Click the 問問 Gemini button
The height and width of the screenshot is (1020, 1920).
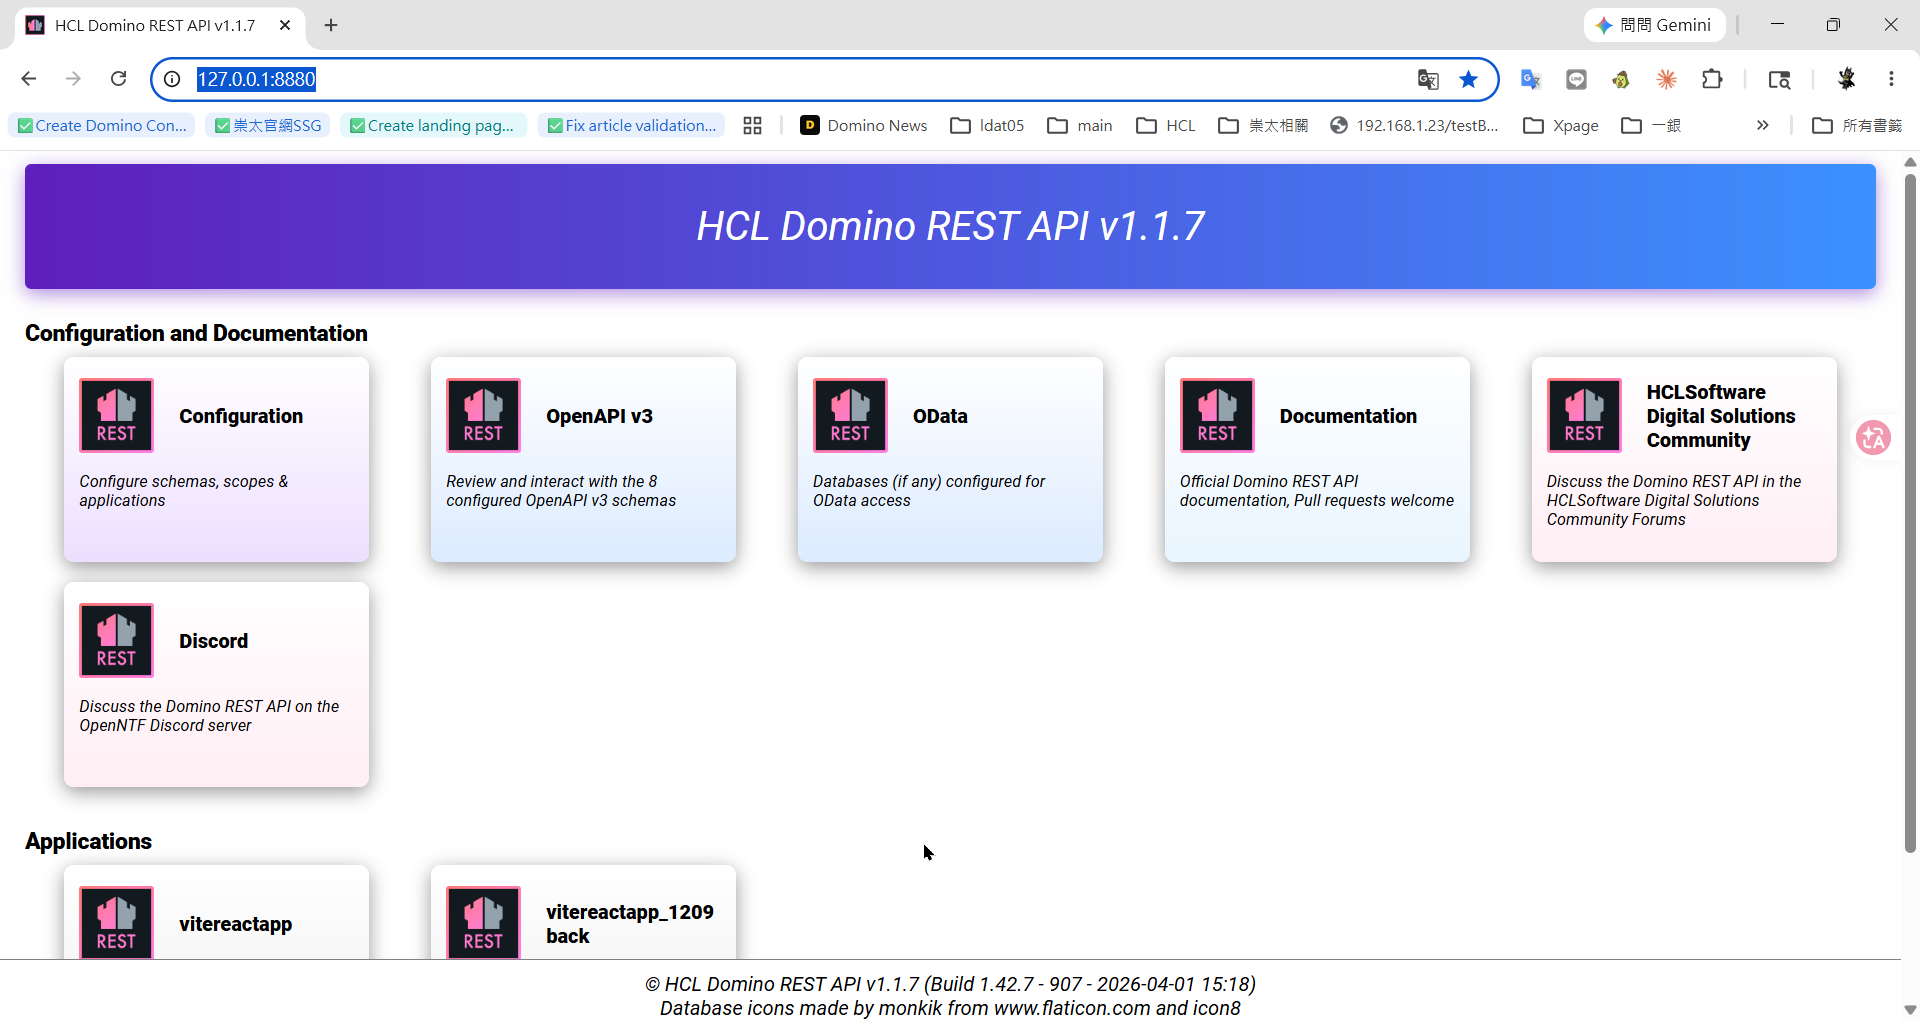[x=1655, y=25]
